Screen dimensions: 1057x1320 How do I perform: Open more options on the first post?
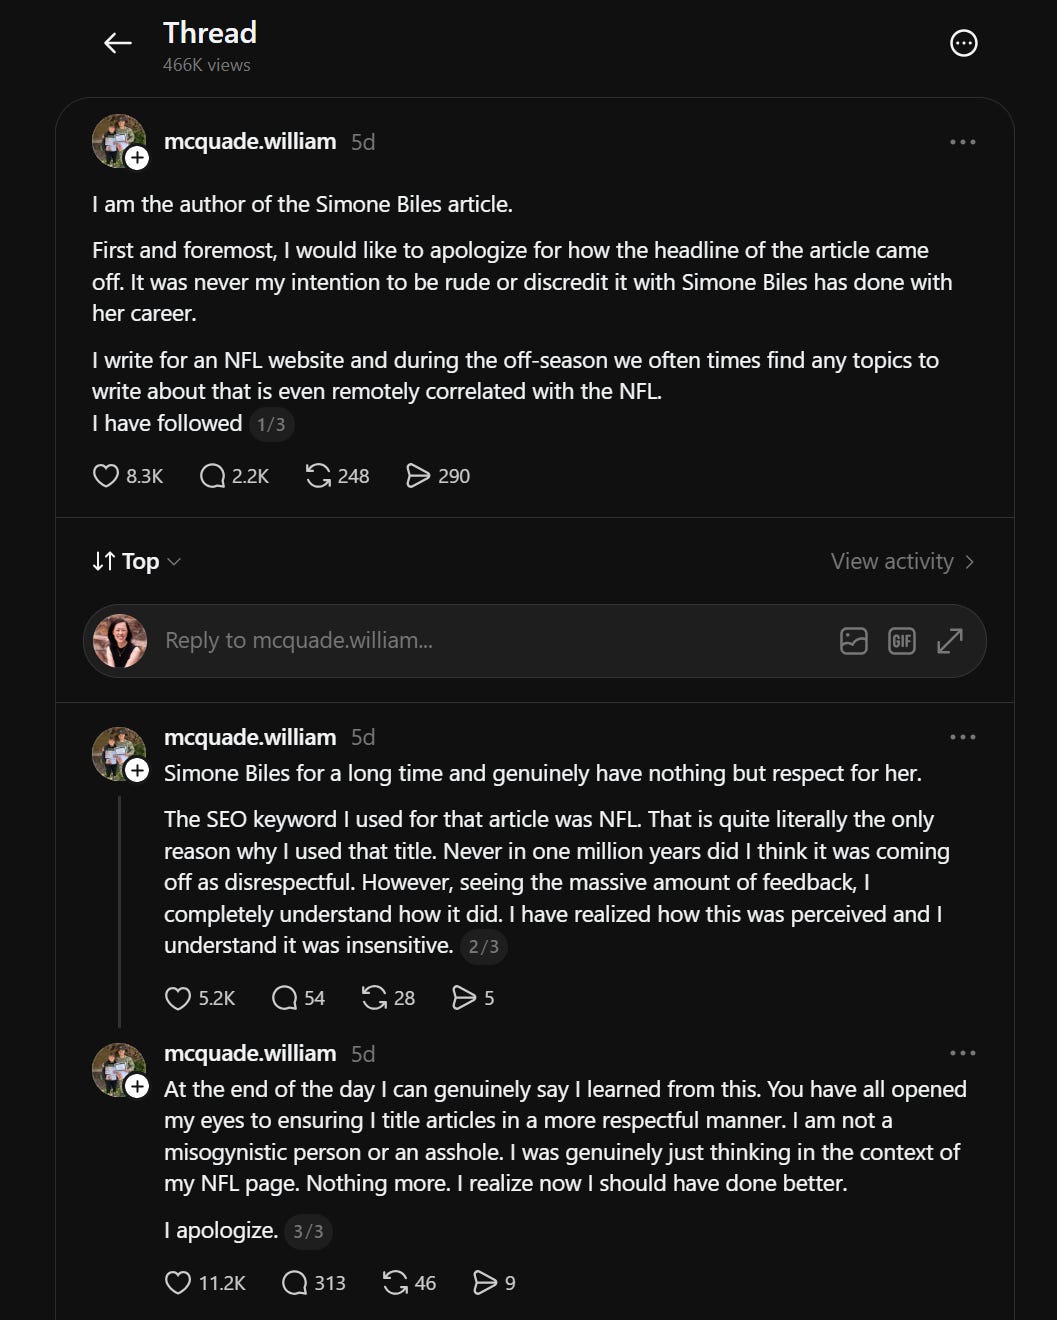pyautogui.click(x=962, y=142)
